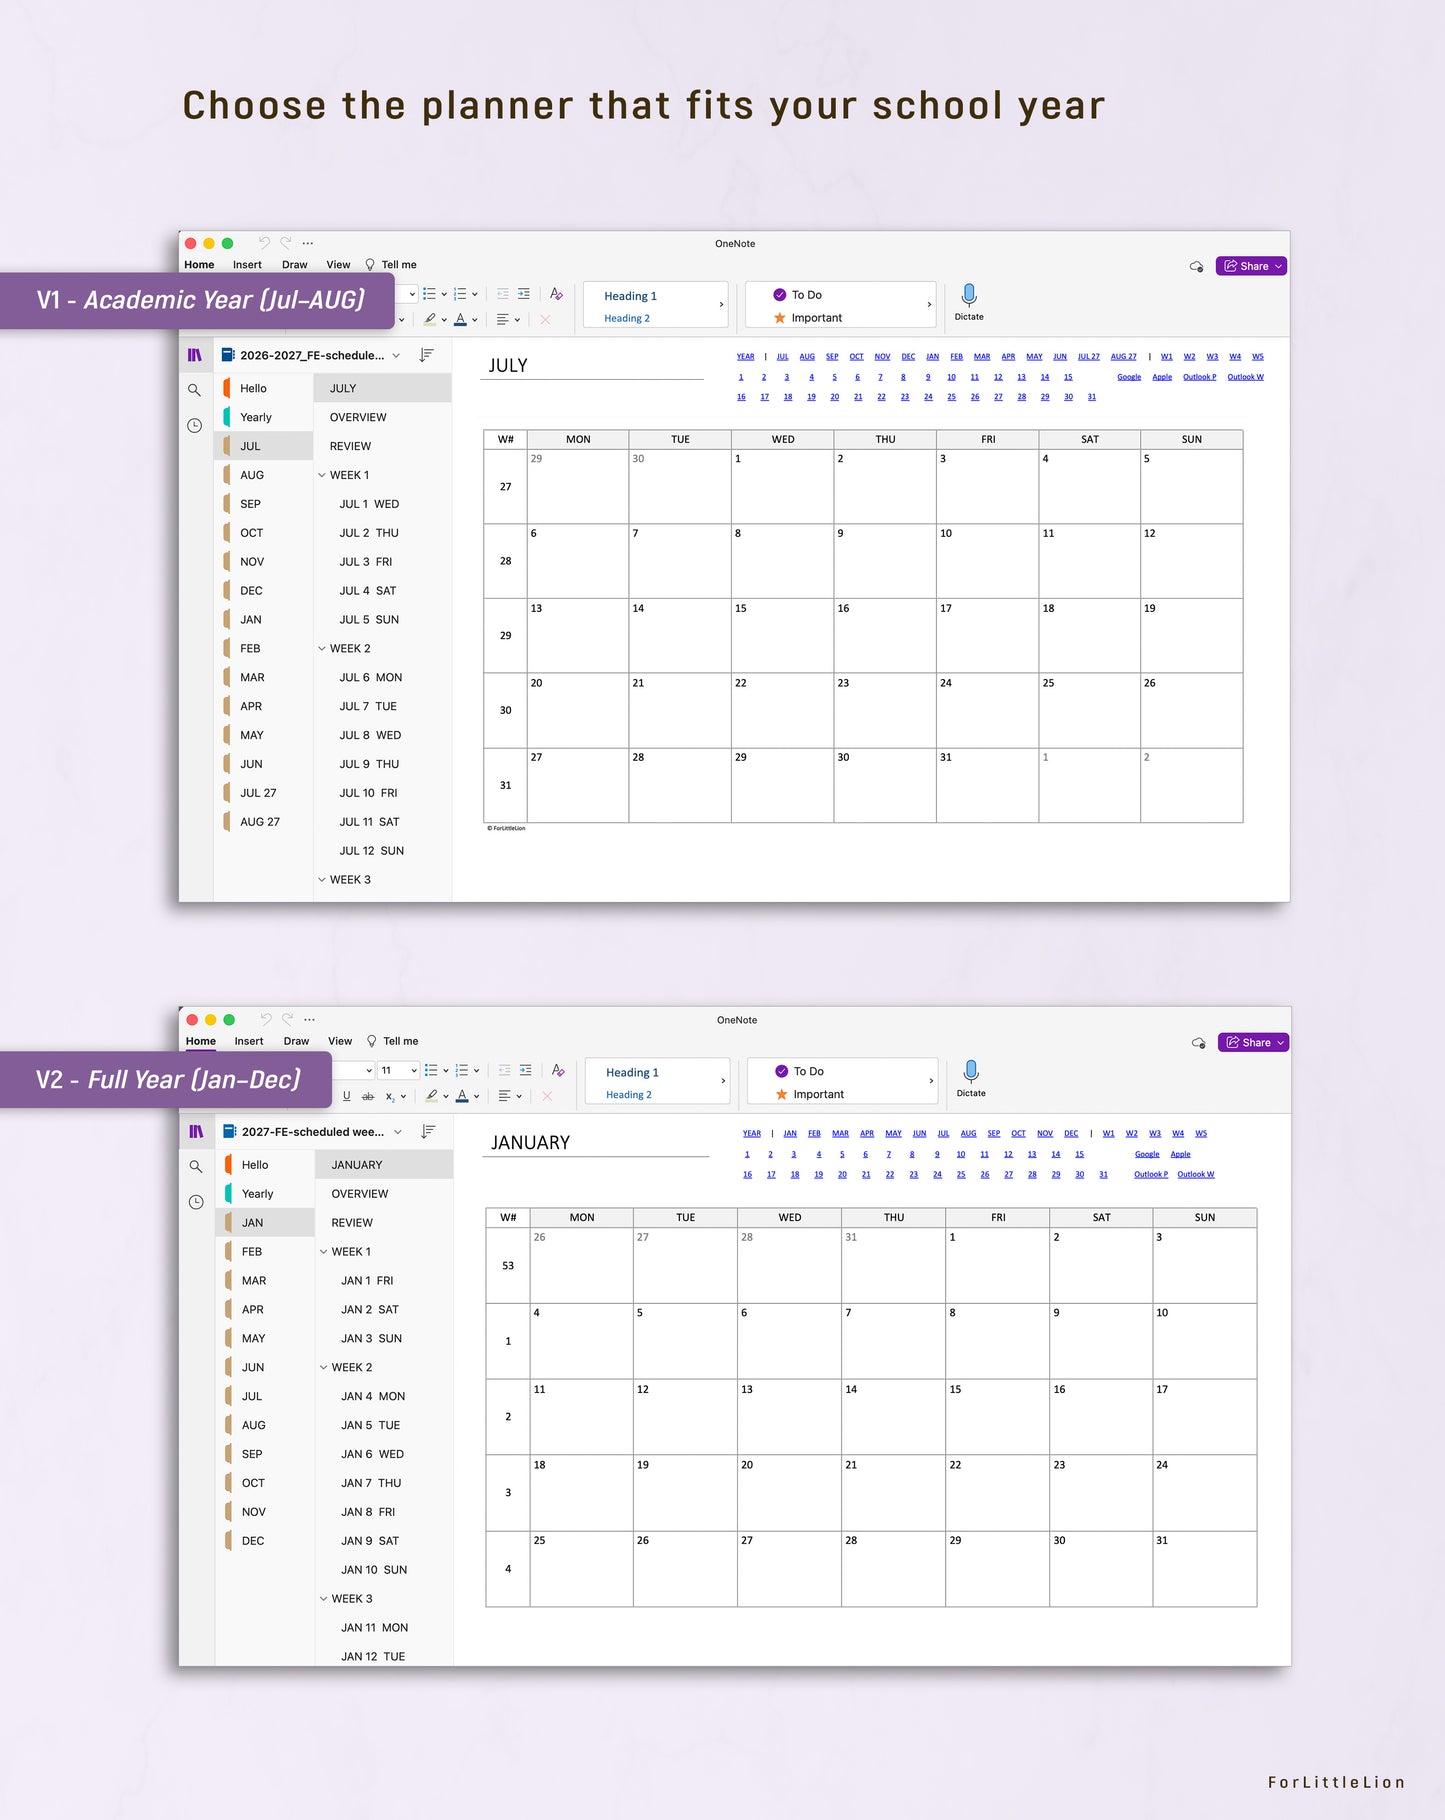The height and width of the screenshot is (1820, 1445).
Task: Apply the To Do checkbox tag in V1 window
Action: click(x=780, y=295)
